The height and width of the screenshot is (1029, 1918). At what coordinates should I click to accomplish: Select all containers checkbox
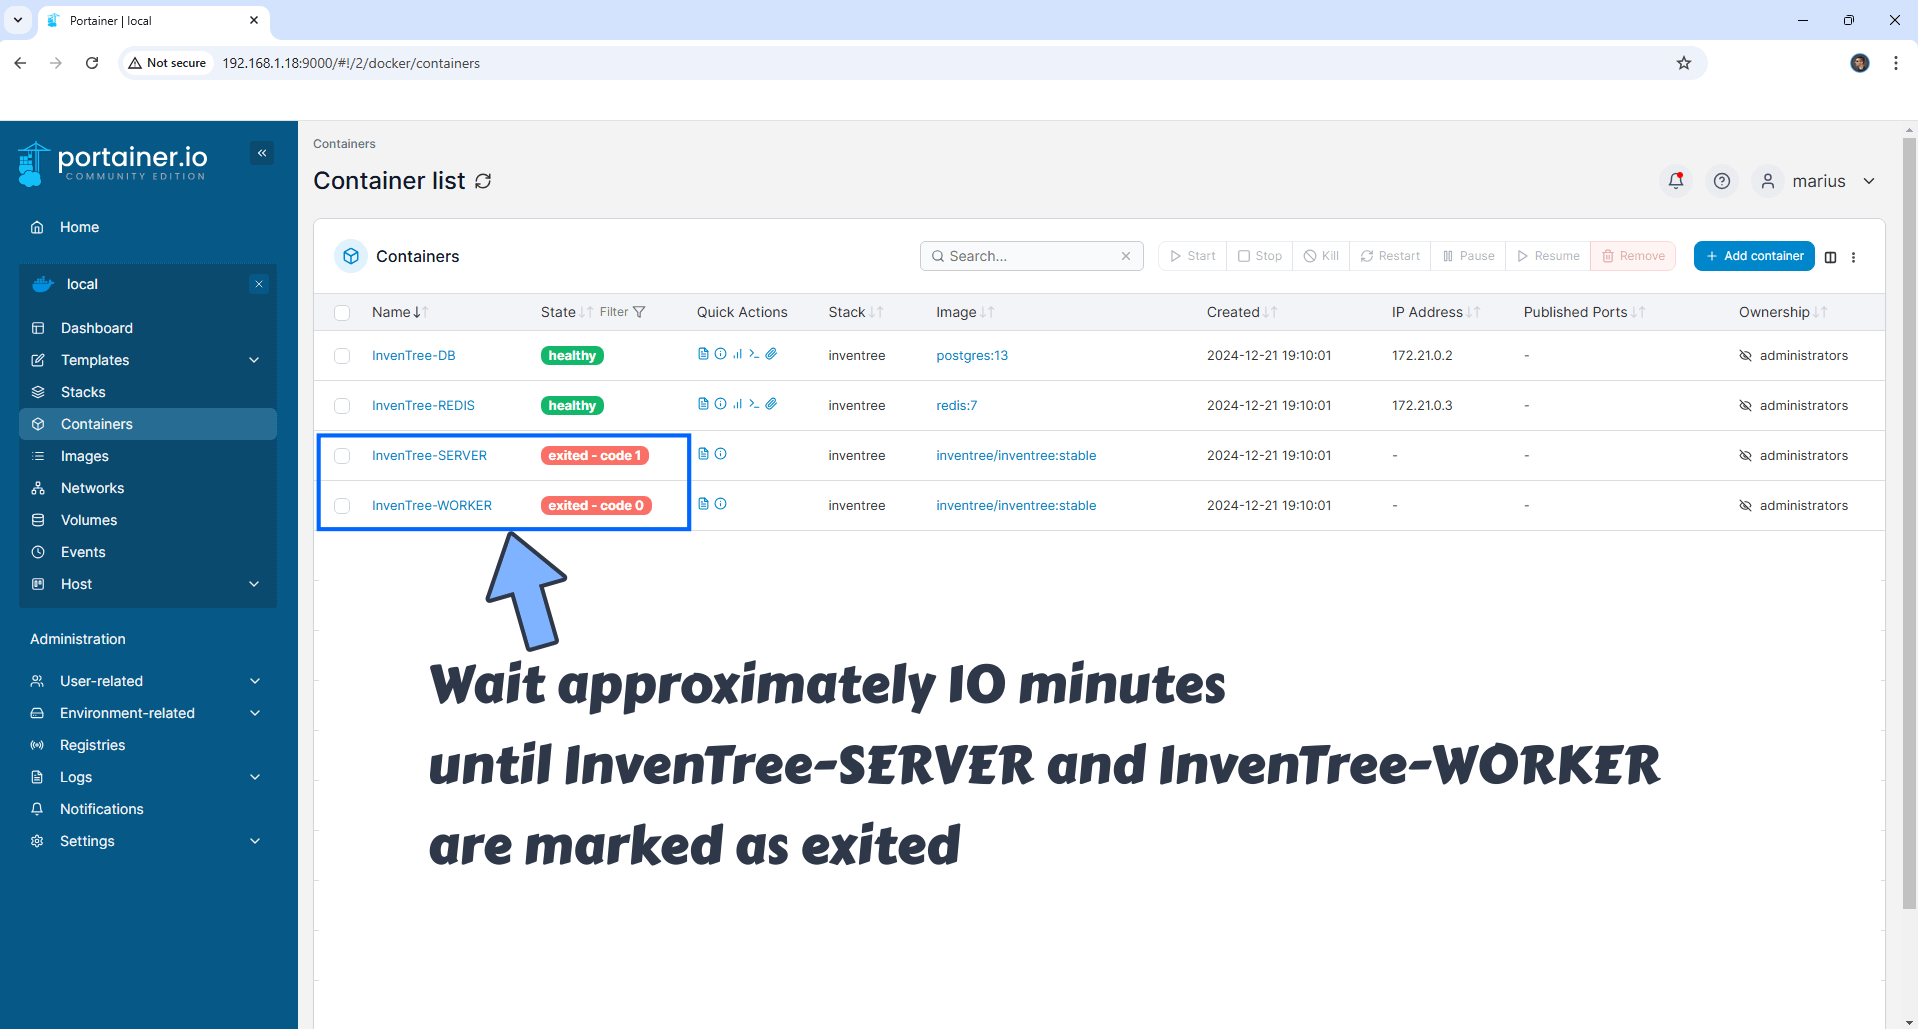coord(342,313)
